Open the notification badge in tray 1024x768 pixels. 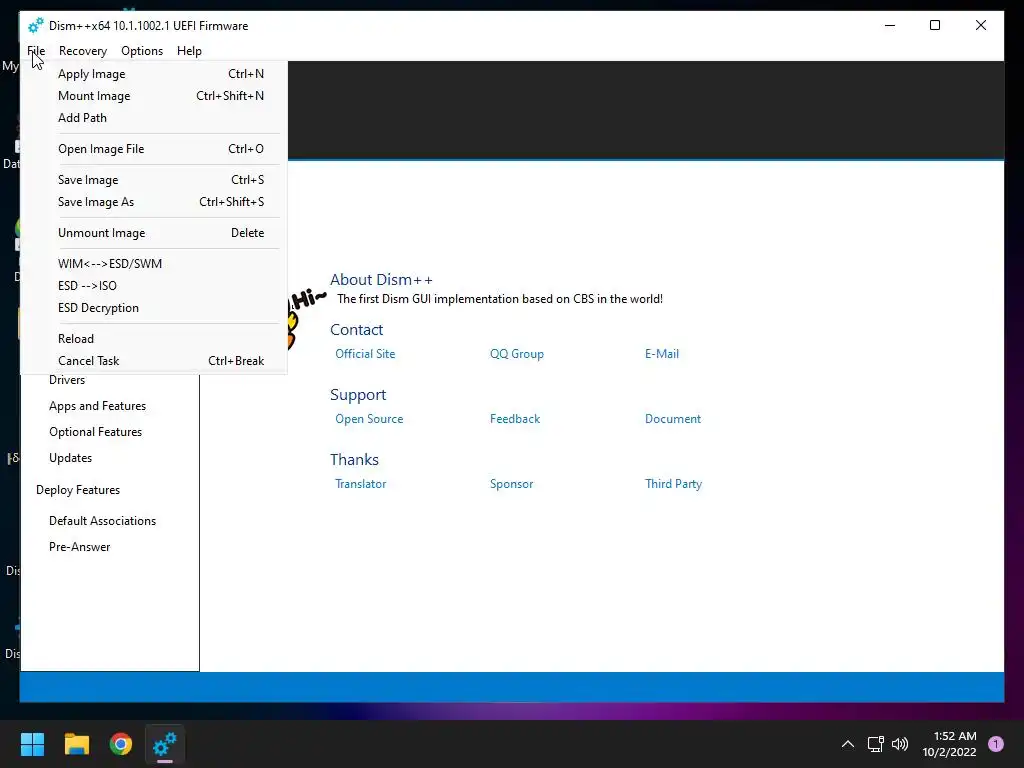coord(996,744)
